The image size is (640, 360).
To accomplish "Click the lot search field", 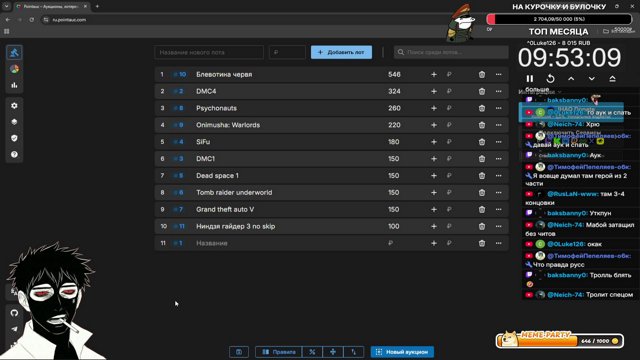I will (x=451, y=52).
